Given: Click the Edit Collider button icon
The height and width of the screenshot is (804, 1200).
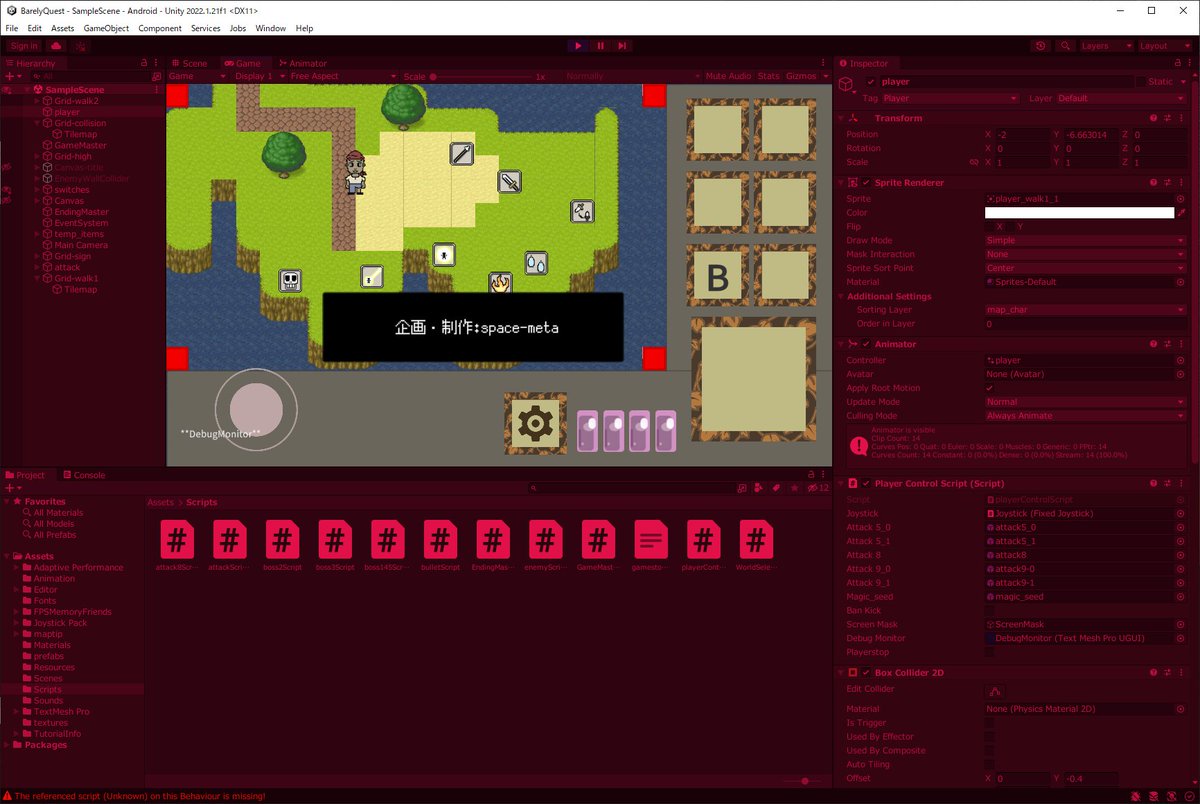Looking at the screenshot, I should tap(994, 691).
